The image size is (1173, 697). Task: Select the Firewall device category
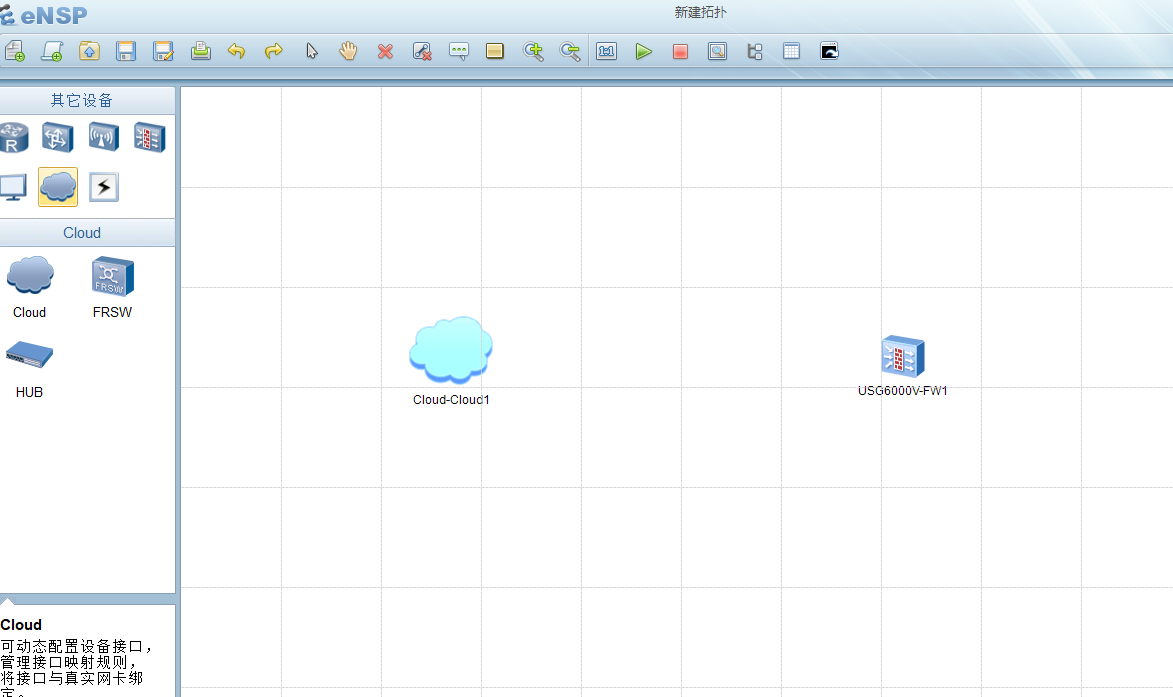coord(149,137)
